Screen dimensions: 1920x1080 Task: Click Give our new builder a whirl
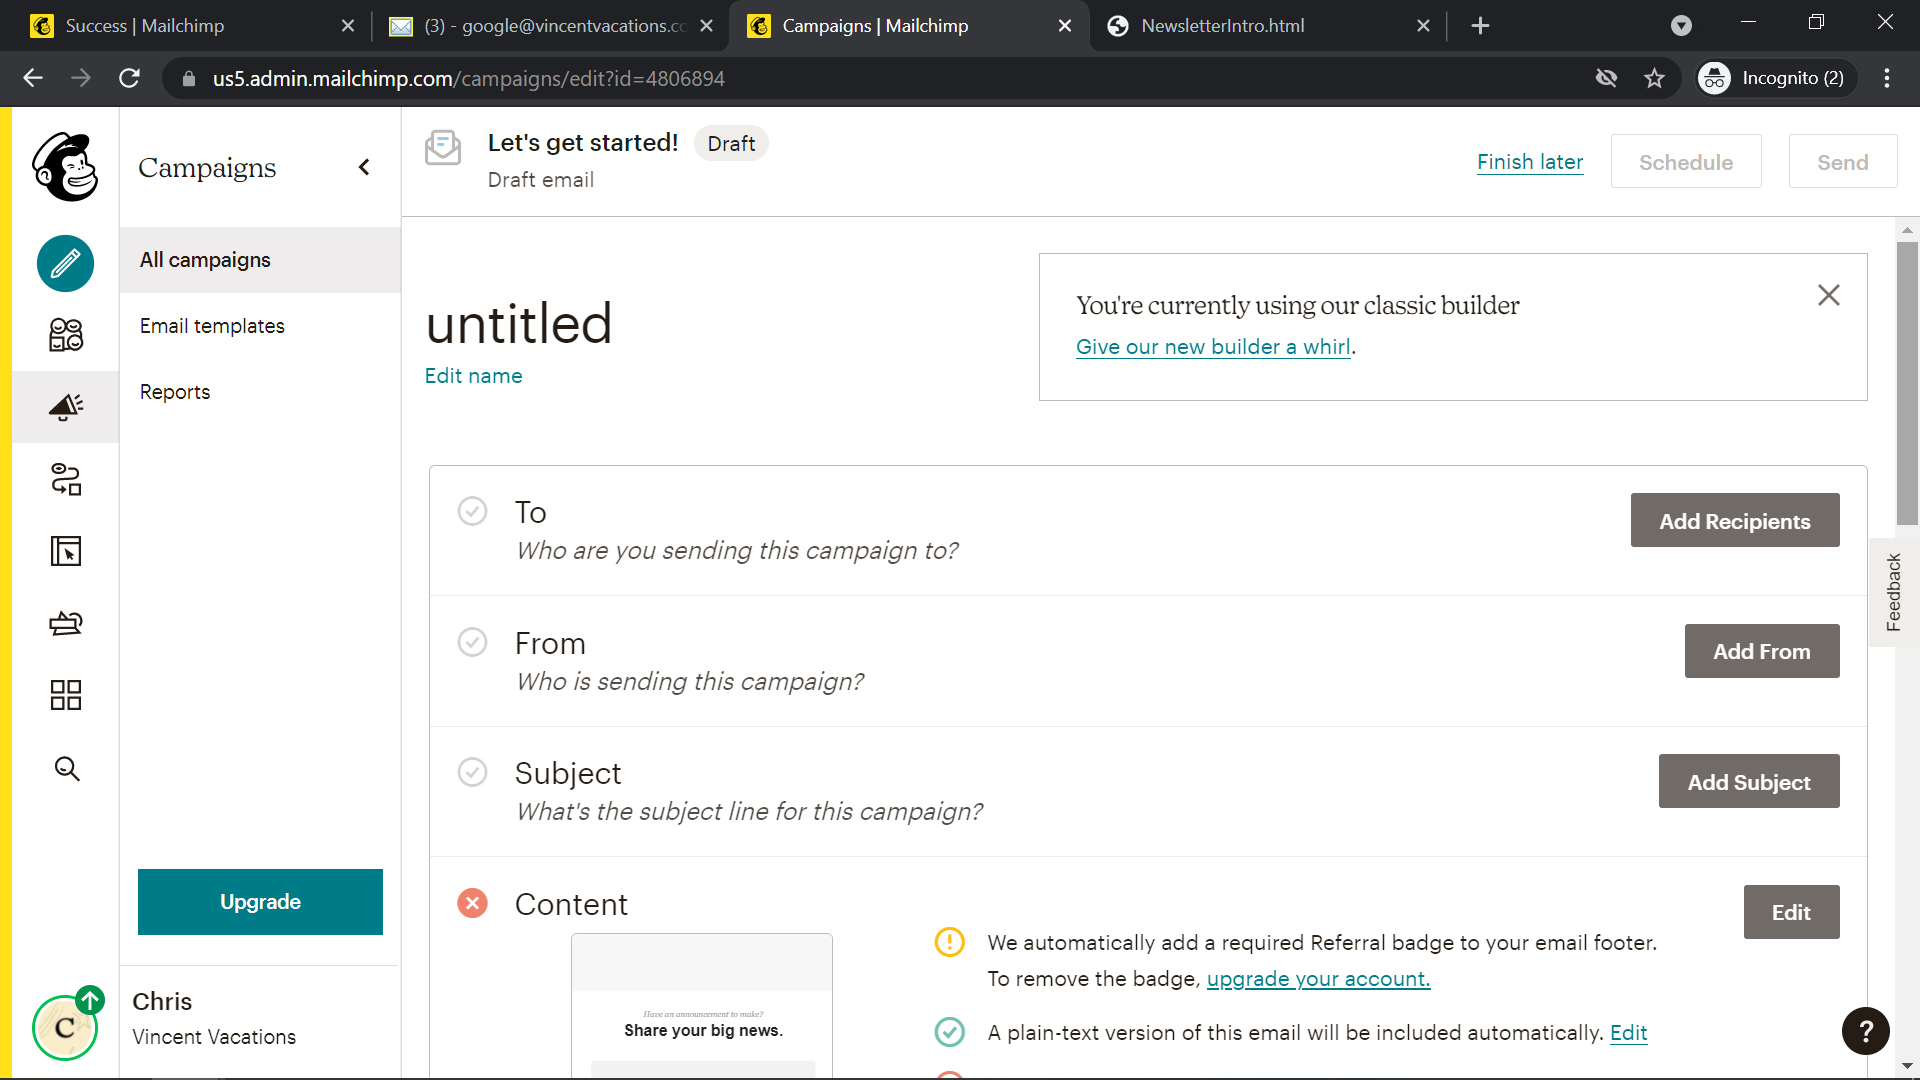point(1213,347)
